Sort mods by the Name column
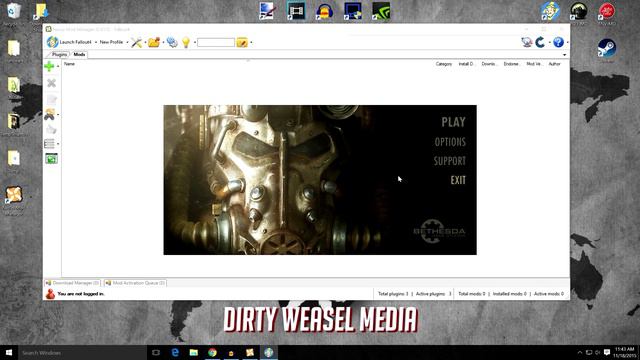This screenshot has width=640, height=360. (x=69, y=64)
